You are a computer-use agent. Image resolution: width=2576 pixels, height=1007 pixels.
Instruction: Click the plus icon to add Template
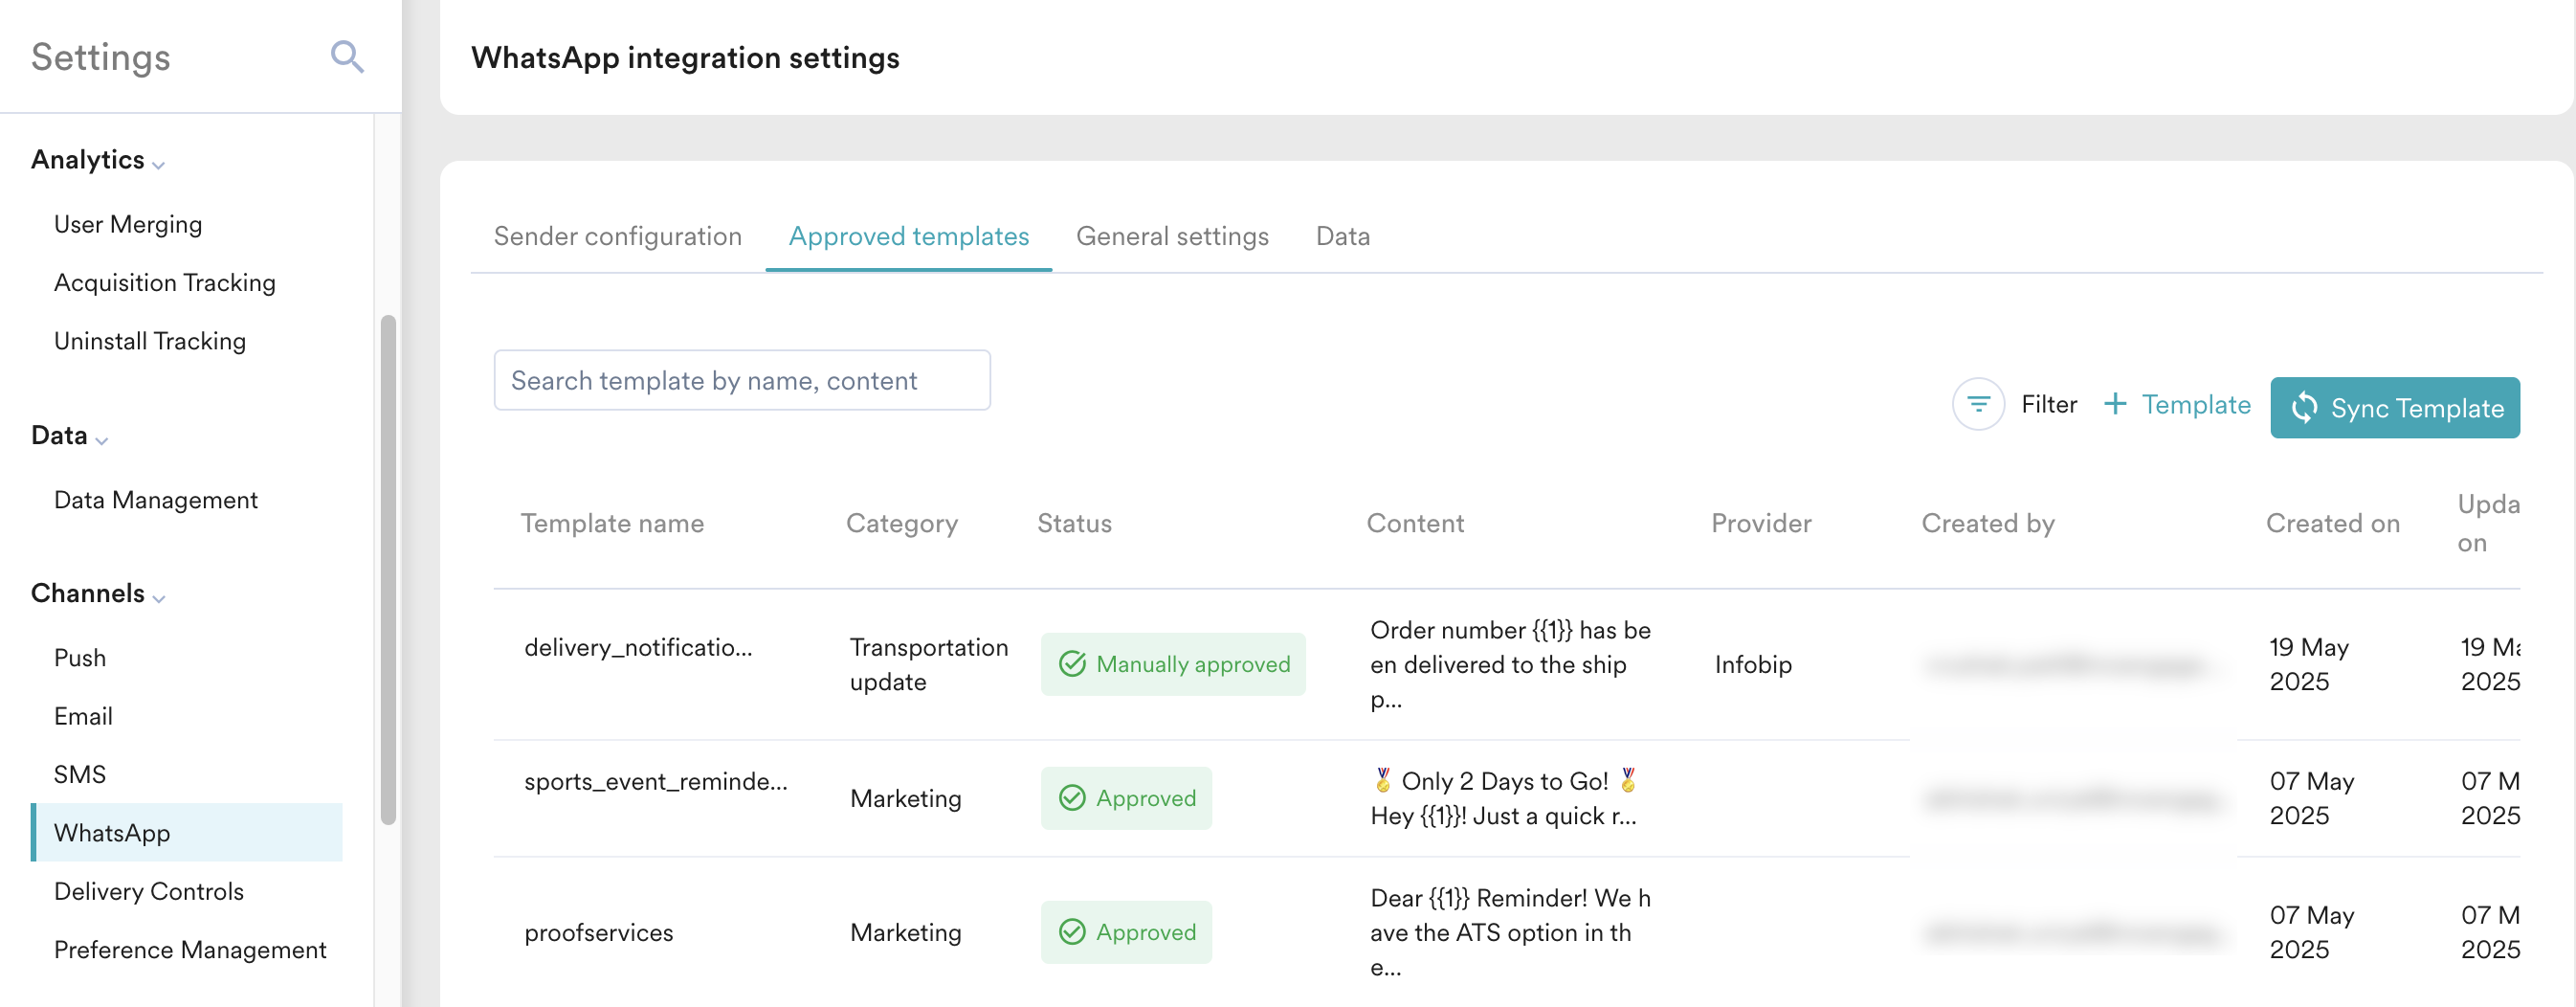click(x=2114, y=404)
